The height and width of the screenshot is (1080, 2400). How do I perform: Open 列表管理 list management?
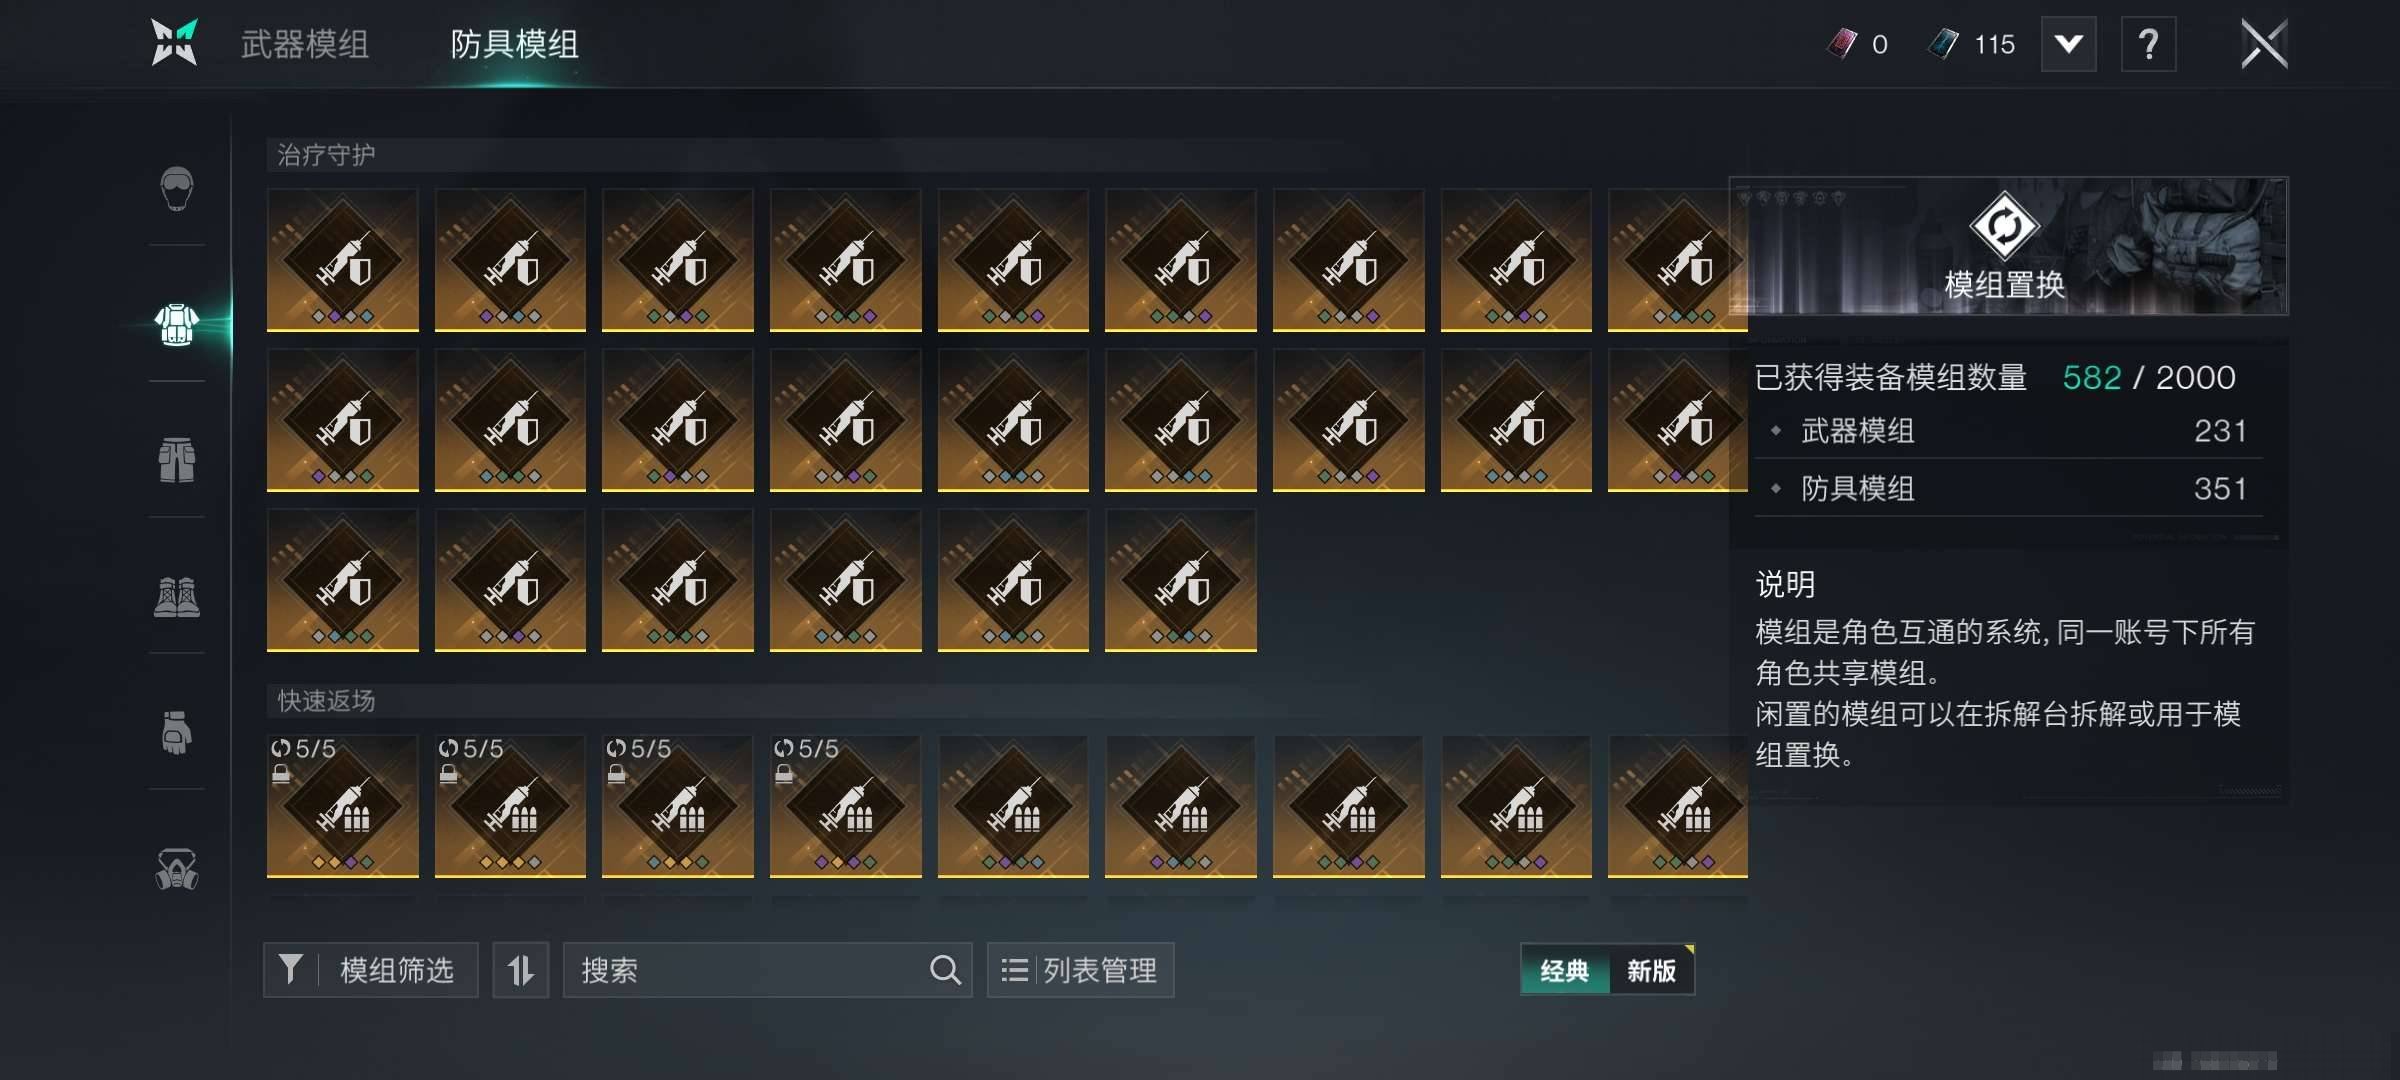tap(1081, 970)
